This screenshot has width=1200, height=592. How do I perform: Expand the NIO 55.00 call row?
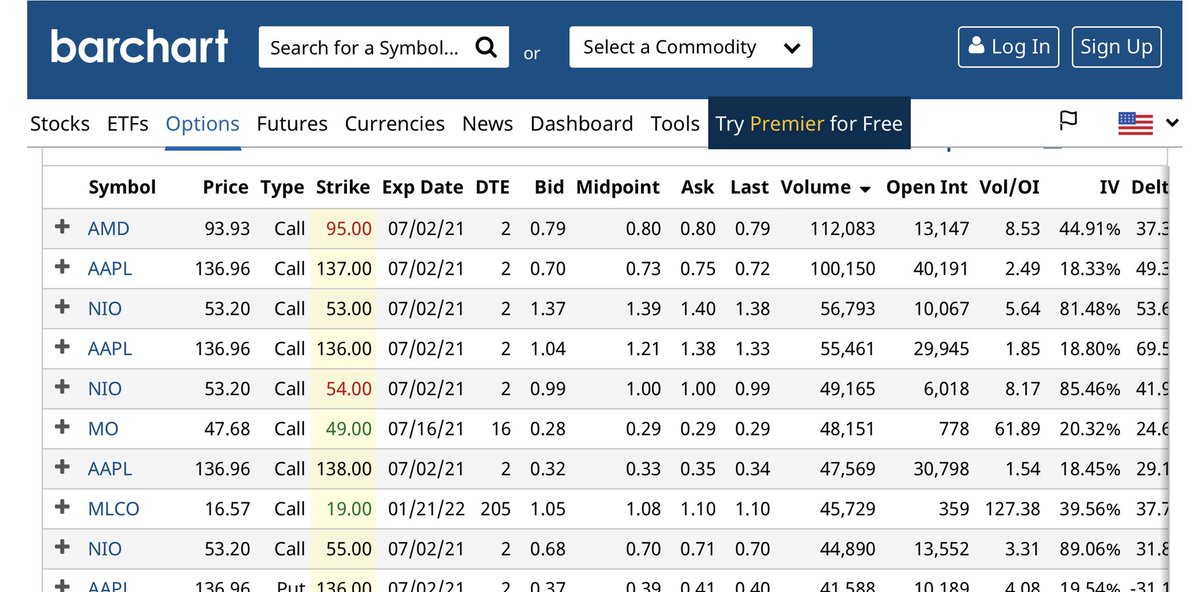click(62, 547)
